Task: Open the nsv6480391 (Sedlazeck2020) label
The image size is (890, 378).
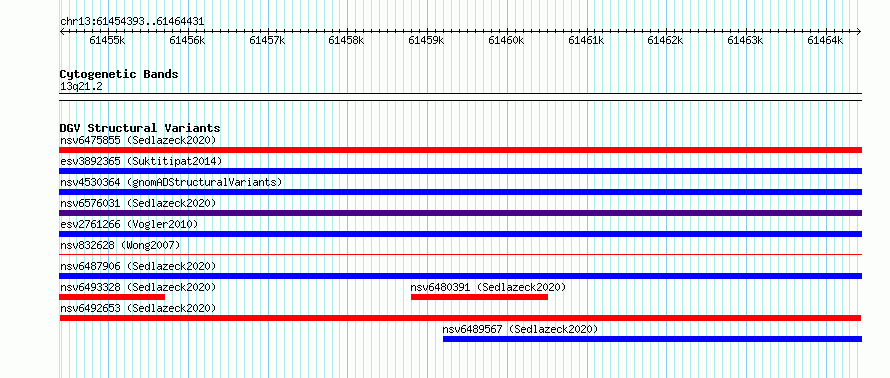Action: (x=488, y=287)
